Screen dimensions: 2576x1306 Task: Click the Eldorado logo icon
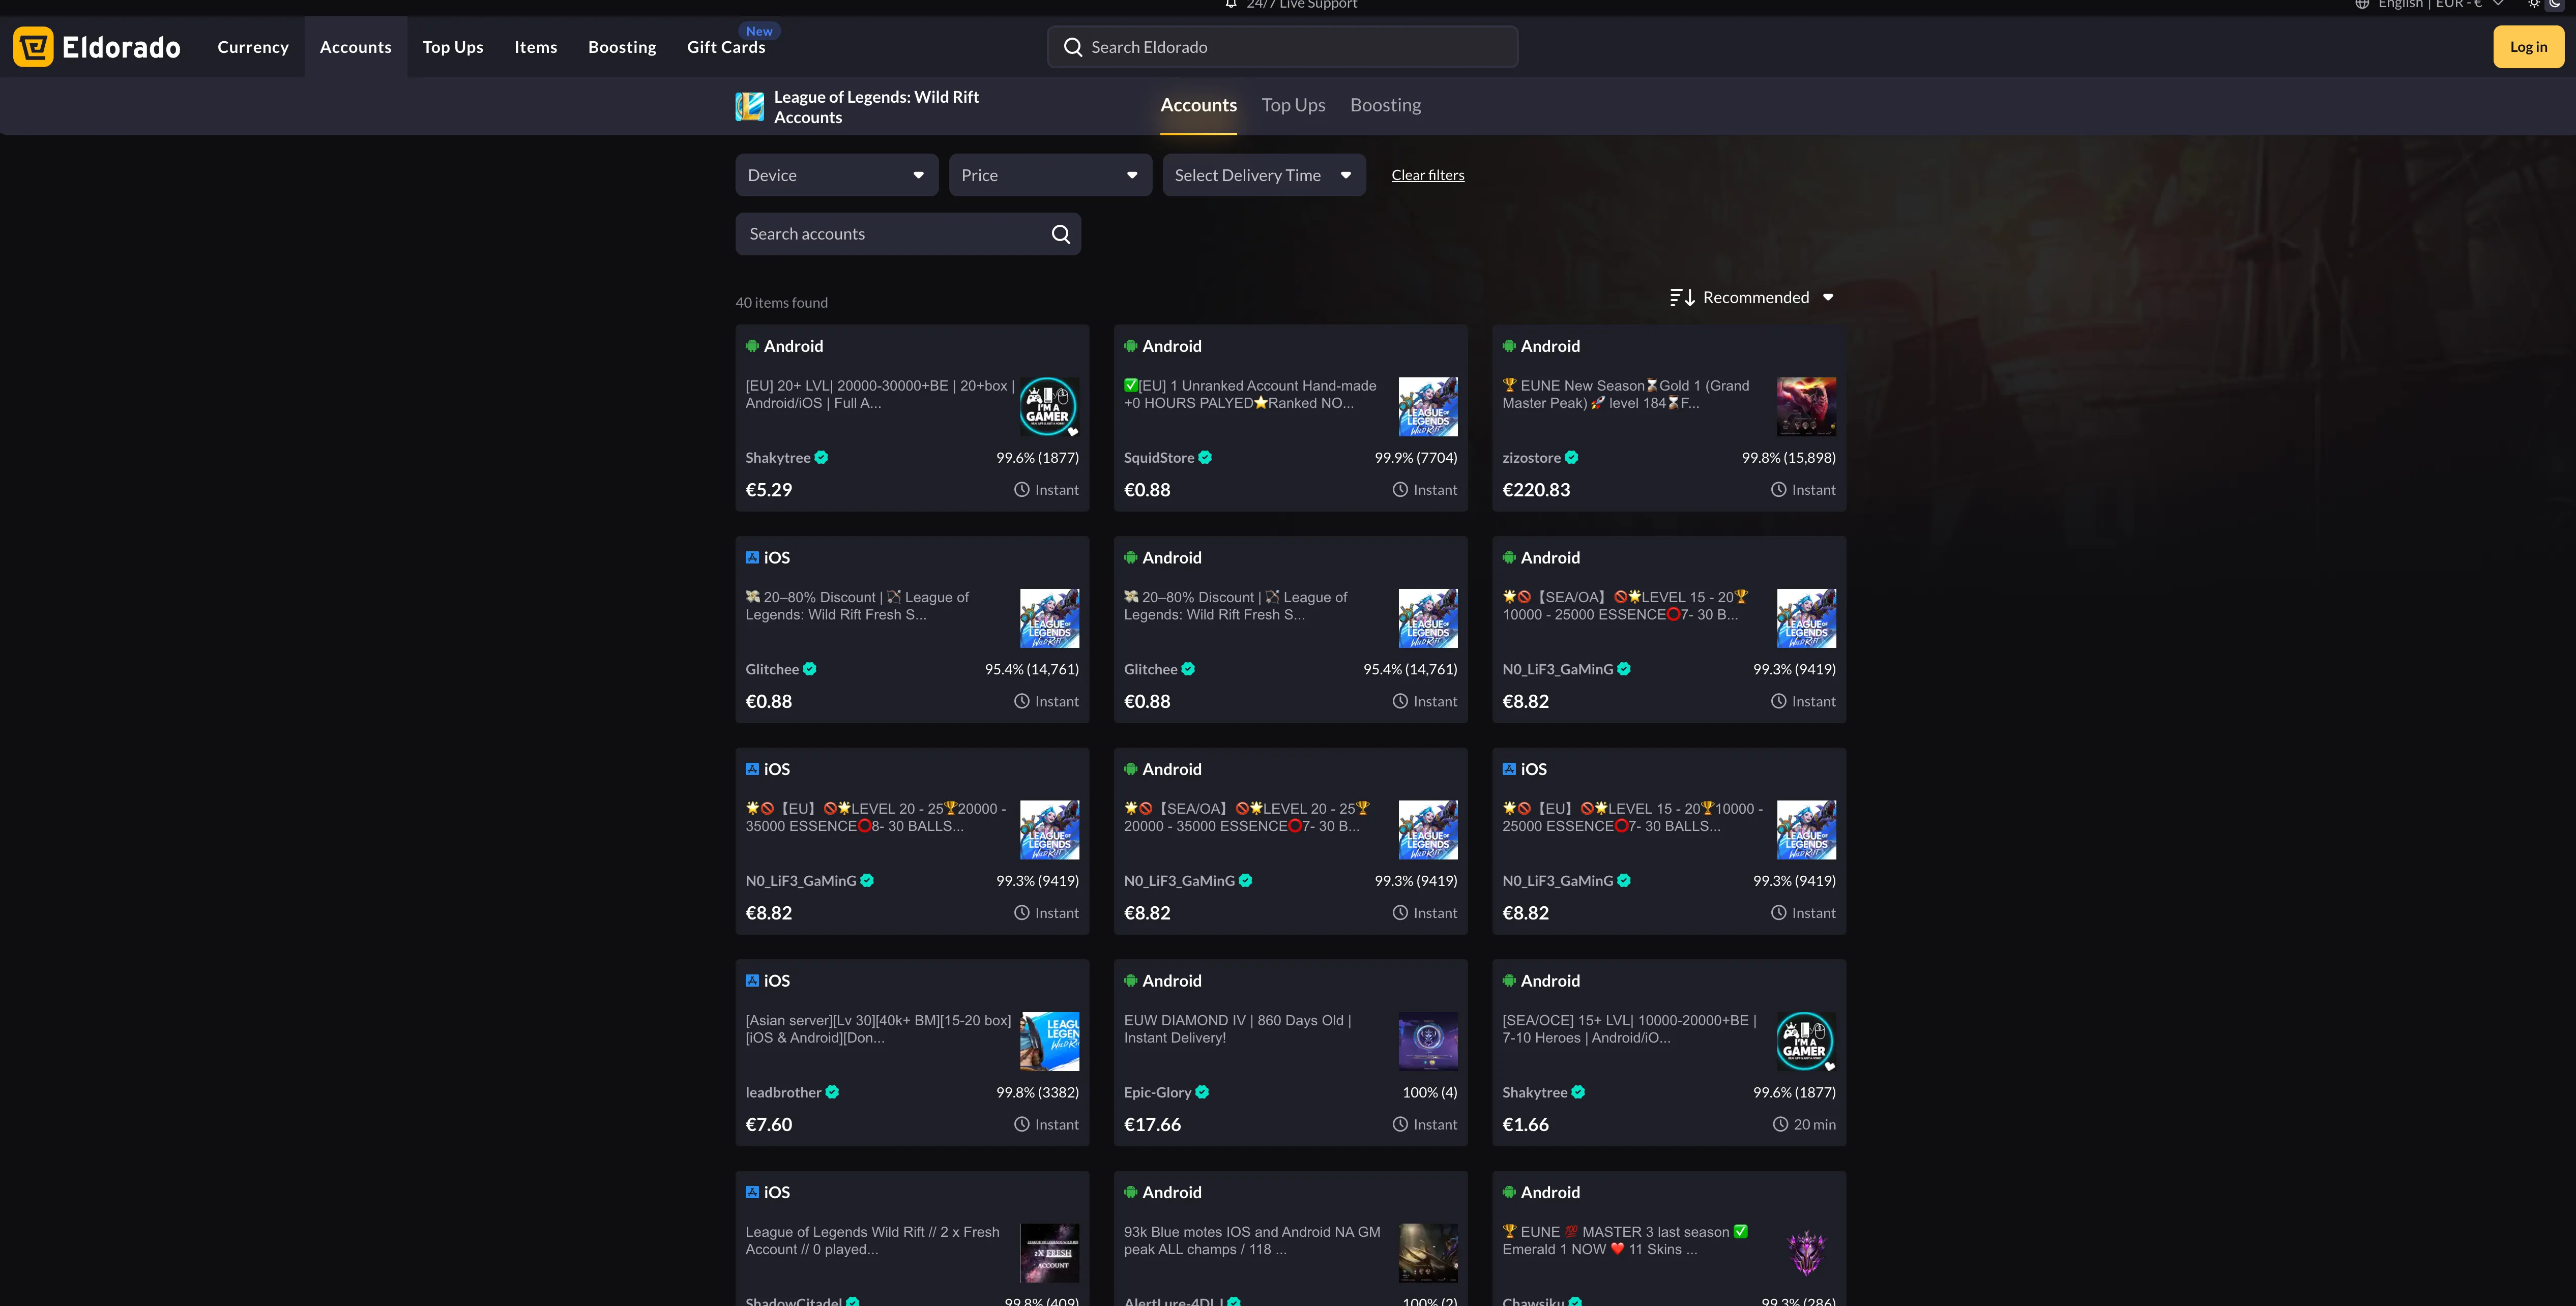(x=33, y=47)
